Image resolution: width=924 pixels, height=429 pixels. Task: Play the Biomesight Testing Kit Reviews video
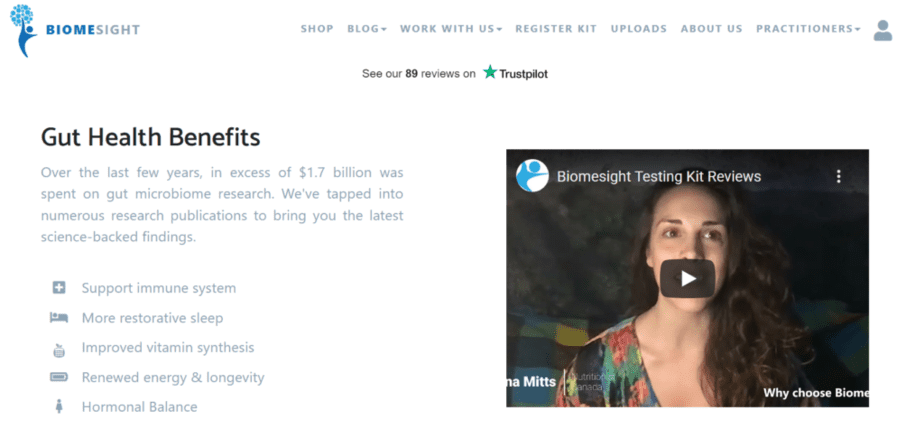687,278
